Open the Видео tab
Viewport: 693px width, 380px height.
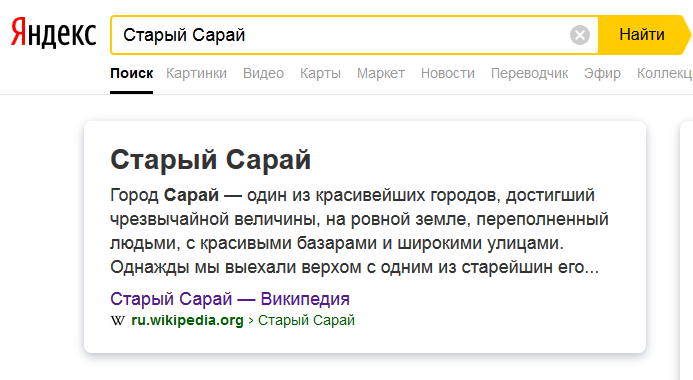pos(263,73)
